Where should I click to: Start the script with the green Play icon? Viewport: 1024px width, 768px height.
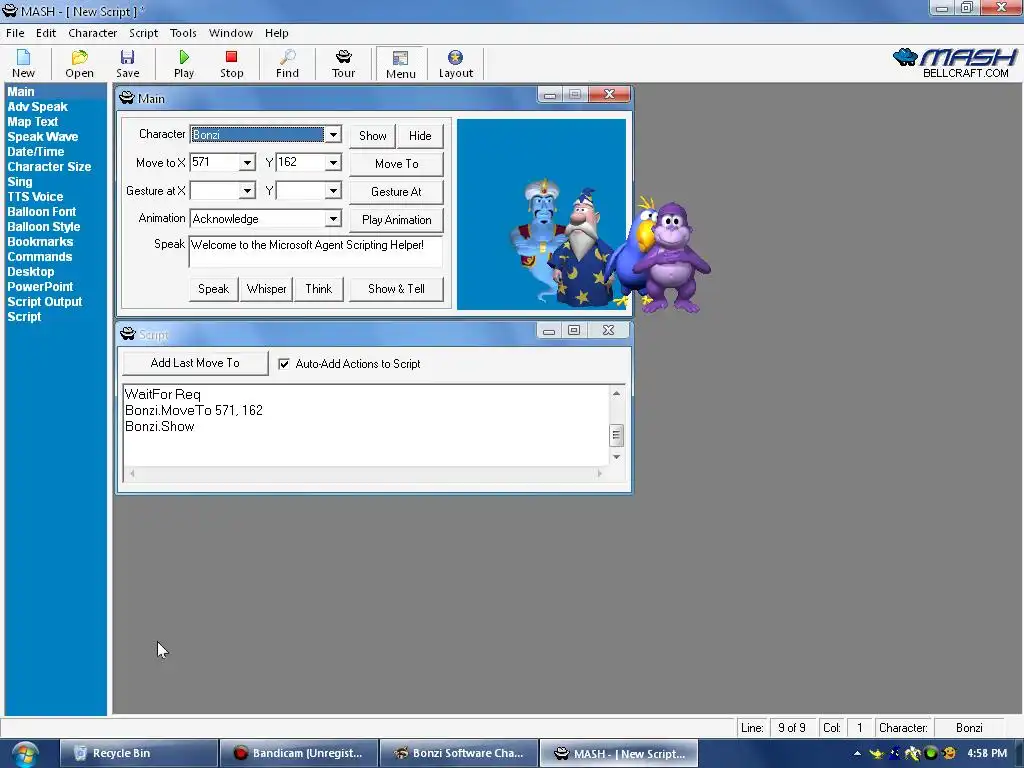coord(184,63)
